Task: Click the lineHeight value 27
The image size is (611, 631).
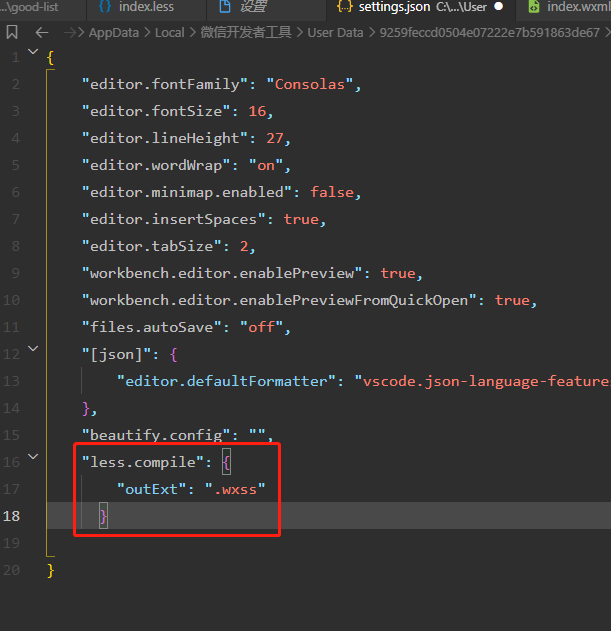Action: coord(275,138)
